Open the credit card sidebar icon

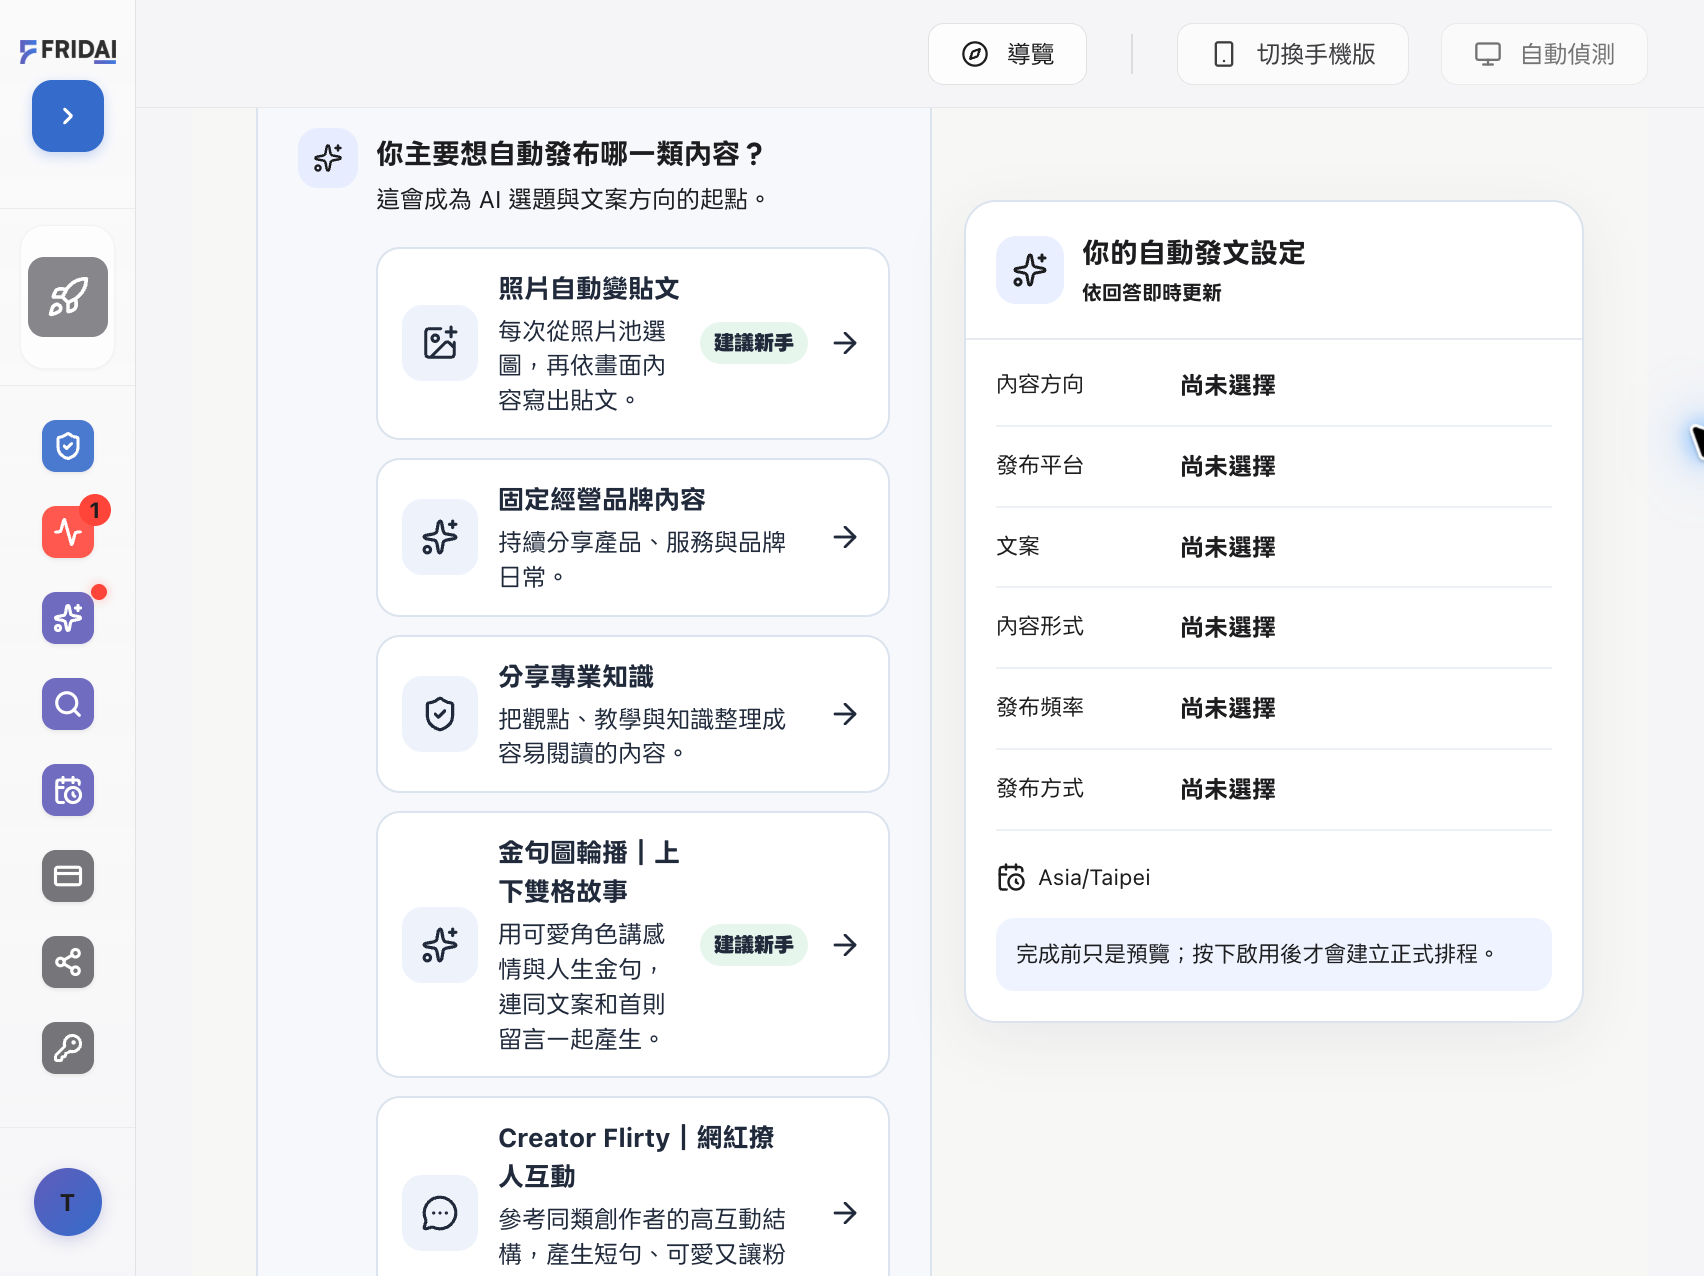point(68,876)
